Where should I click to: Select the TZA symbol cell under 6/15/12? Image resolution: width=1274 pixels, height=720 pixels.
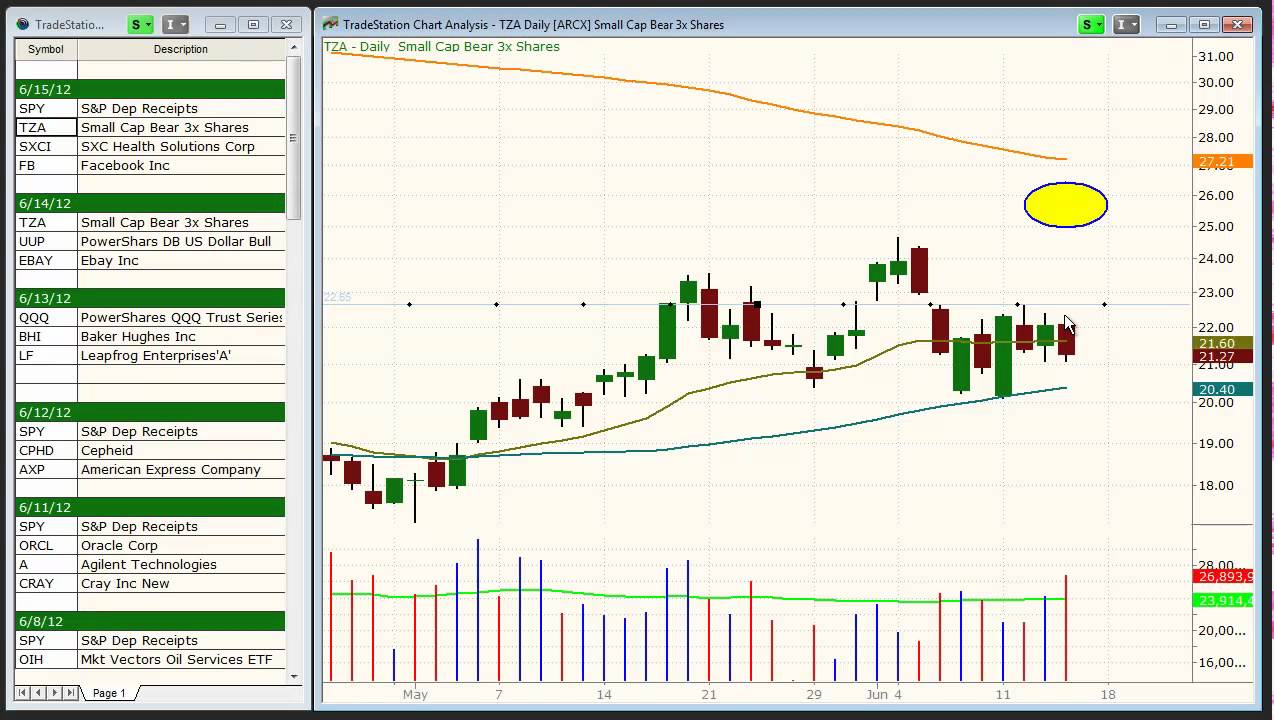pos(46,127)
